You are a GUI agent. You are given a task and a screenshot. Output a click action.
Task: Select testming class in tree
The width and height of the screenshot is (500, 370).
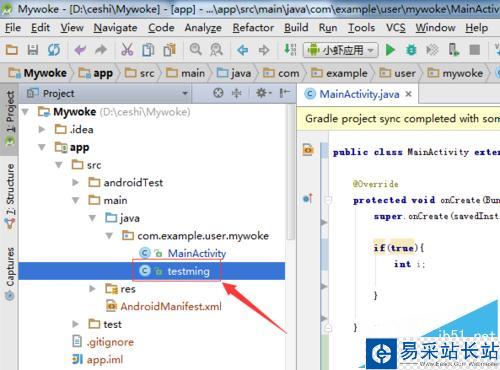point(188,271)
